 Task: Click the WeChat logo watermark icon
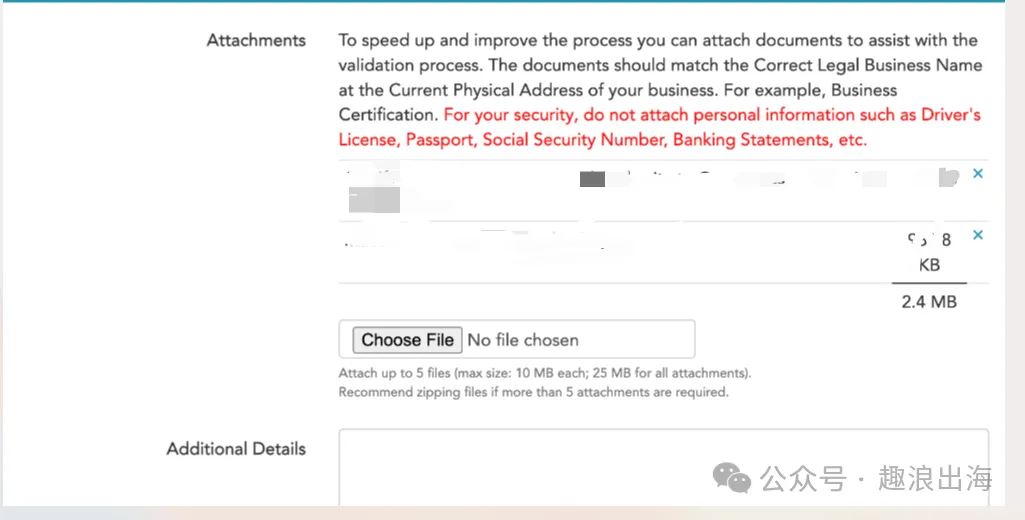(731, 477)
